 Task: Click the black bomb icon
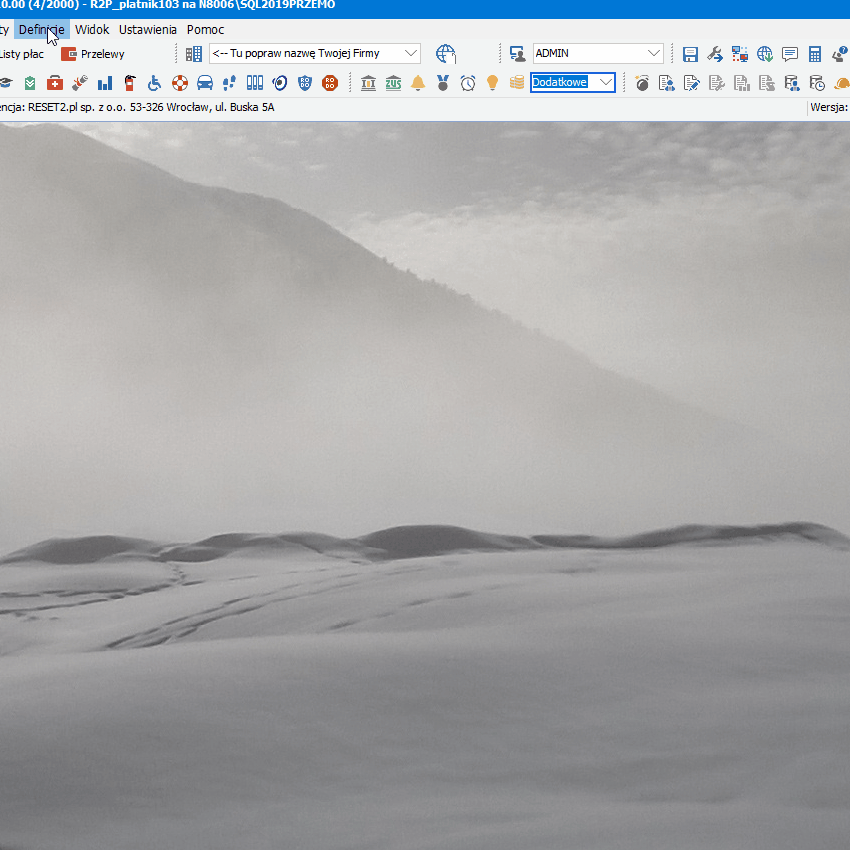tap(642, 83)
